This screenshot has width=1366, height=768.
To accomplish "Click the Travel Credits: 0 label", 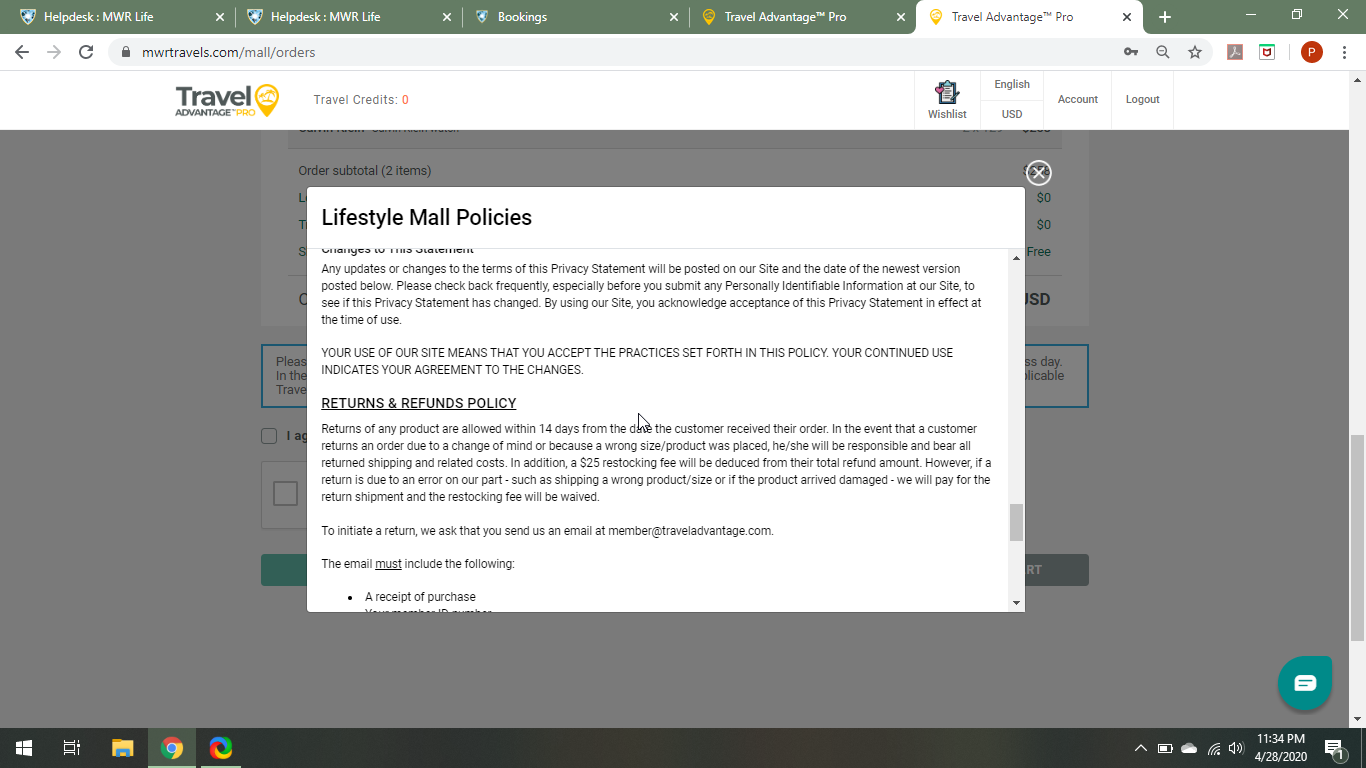I will pos(361,100).
